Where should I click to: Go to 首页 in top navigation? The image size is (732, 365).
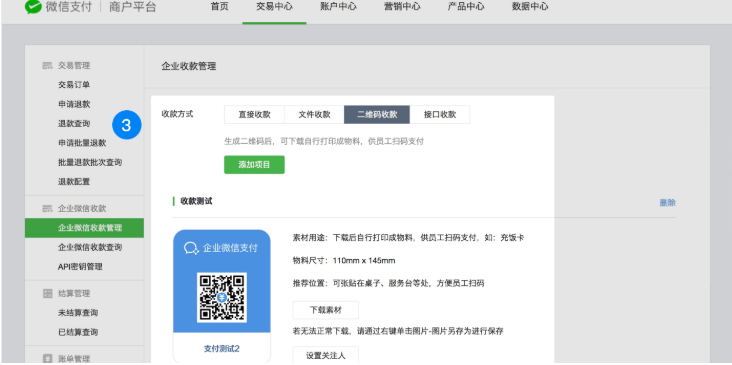(219, 7)
